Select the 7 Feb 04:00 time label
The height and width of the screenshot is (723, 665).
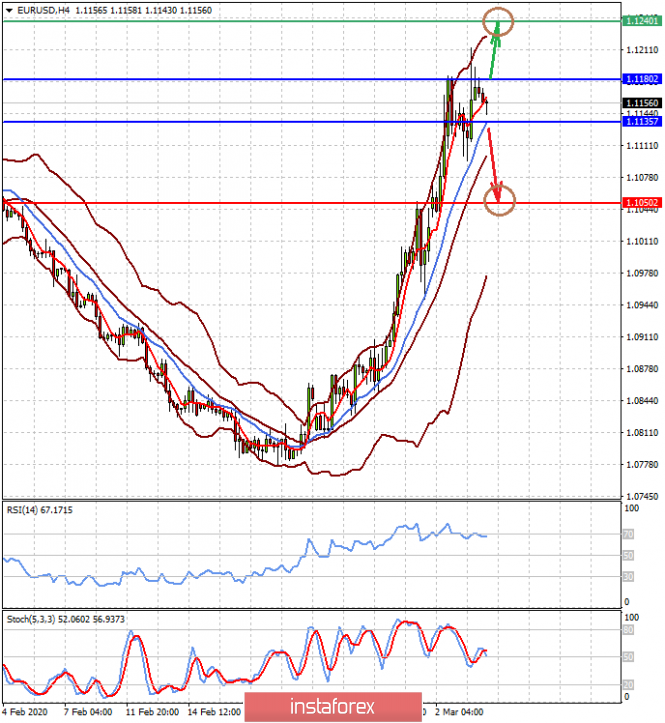point(88,712)
